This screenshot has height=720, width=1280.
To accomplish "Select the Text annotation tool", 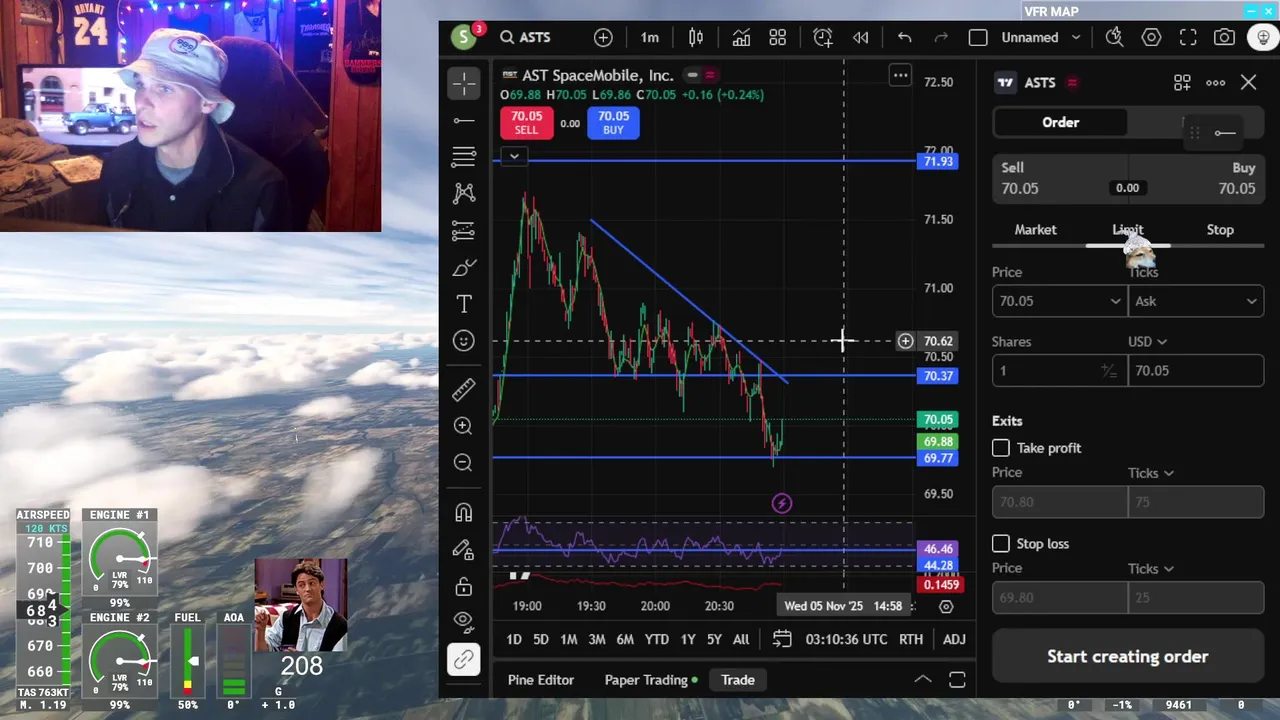I will pyautogui.click(x=463, y=304).
